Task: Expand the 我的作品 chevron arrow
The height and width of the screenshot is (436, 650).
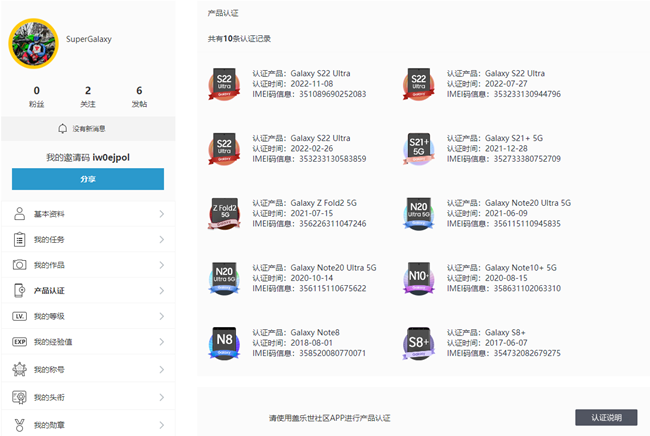Action: coord(161,265)
